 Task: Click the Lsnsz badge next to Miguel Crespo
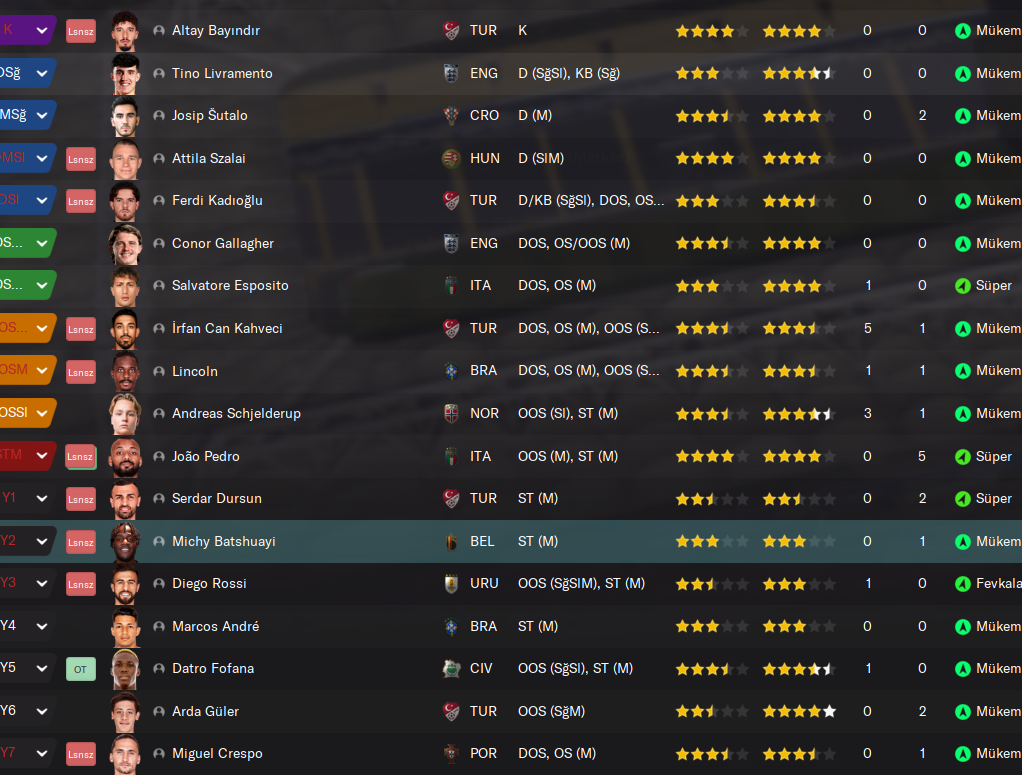point(81,754)
